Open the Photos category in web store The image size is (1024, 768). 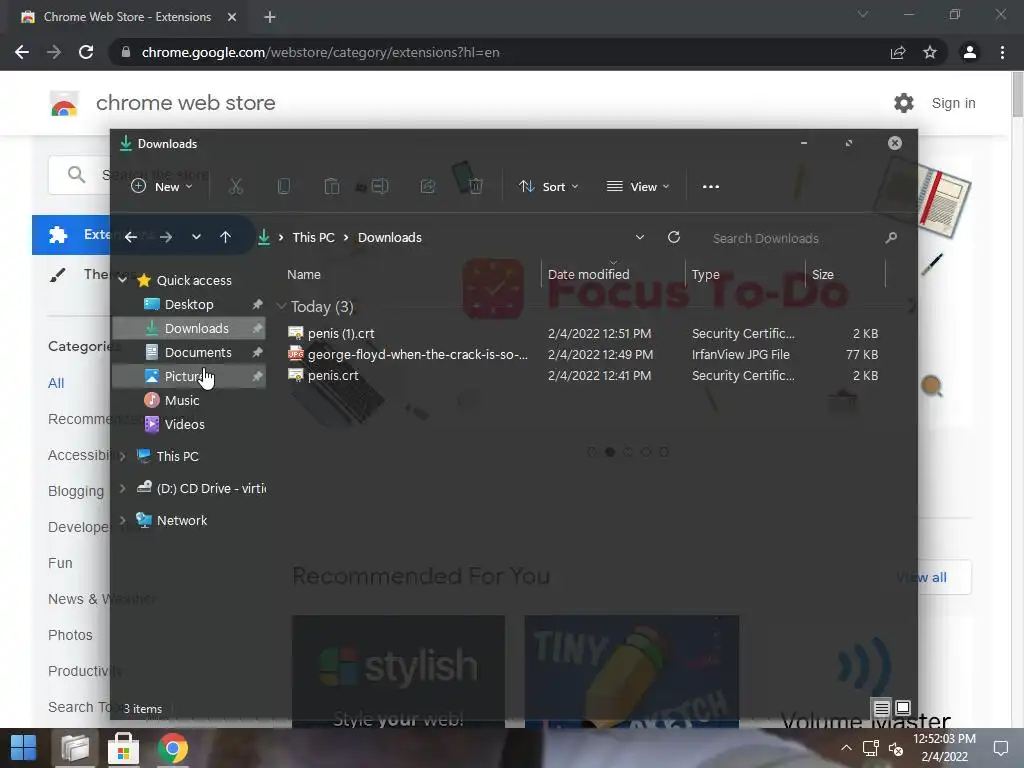pos(70,635)
